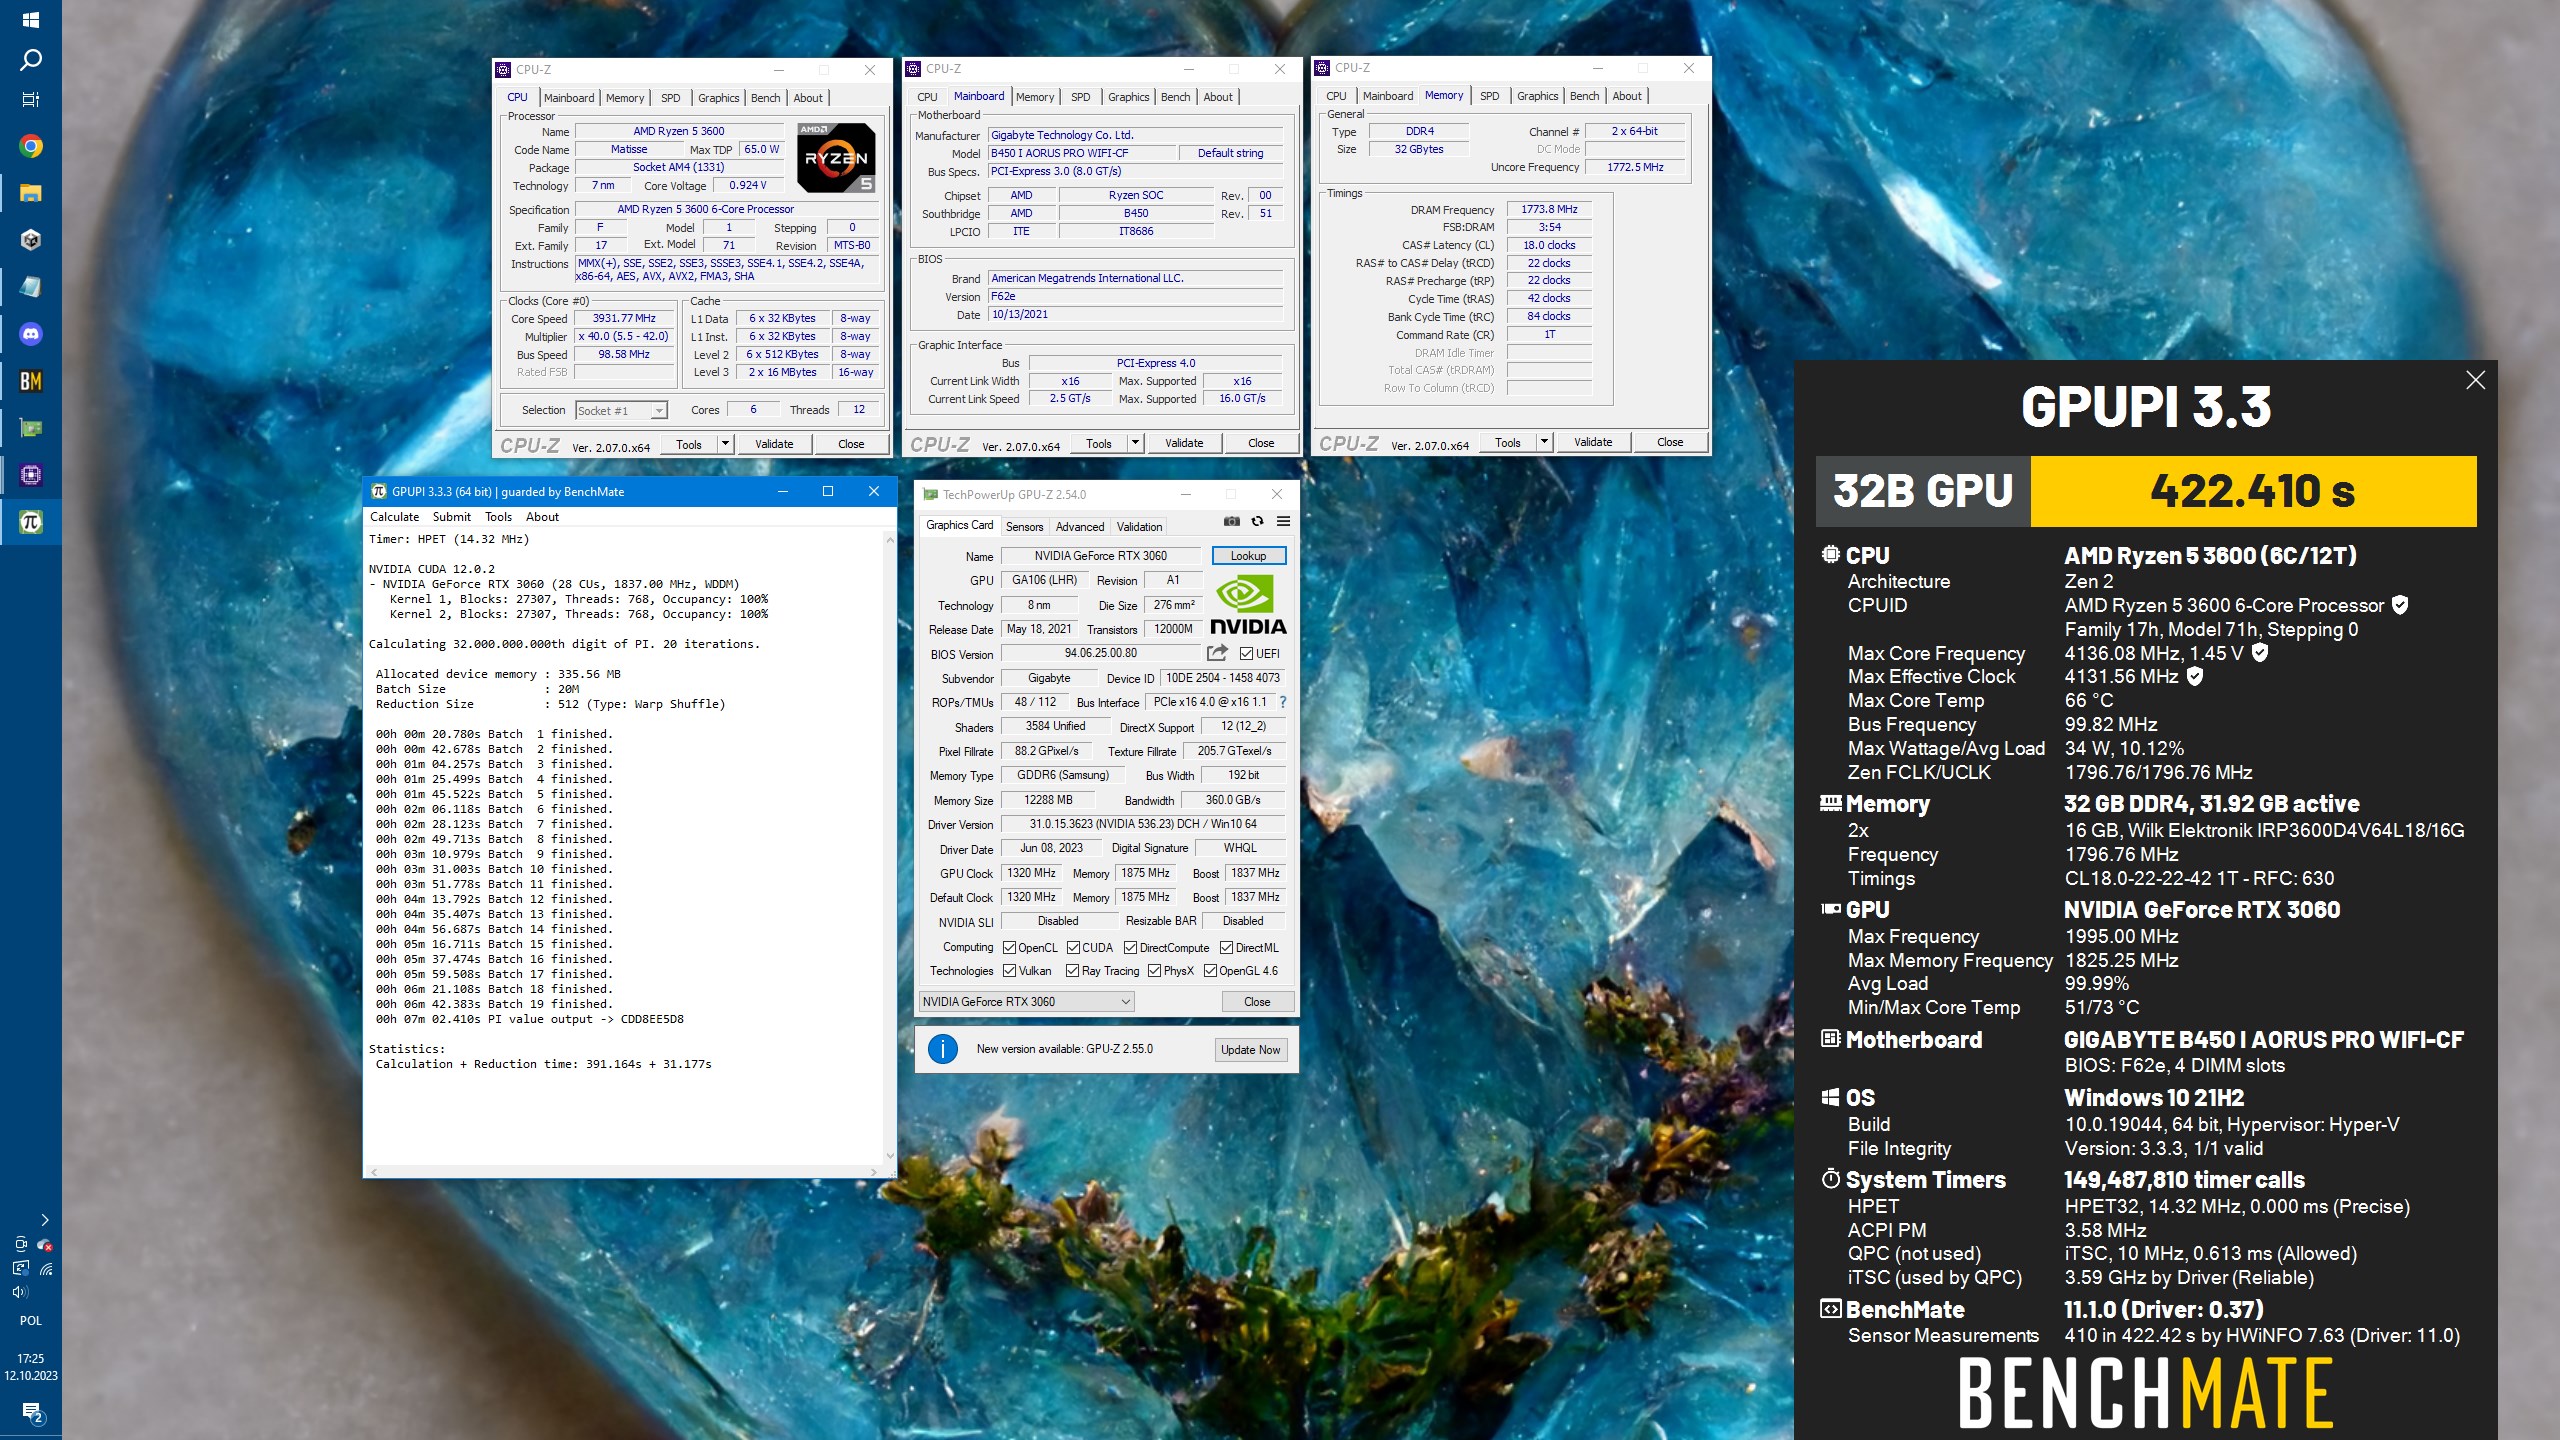The width and height of the screenshot is (2560, 1440).
Task: Click the NVIDIA logo in GPU-Z
Action: tap(1248, 605)
